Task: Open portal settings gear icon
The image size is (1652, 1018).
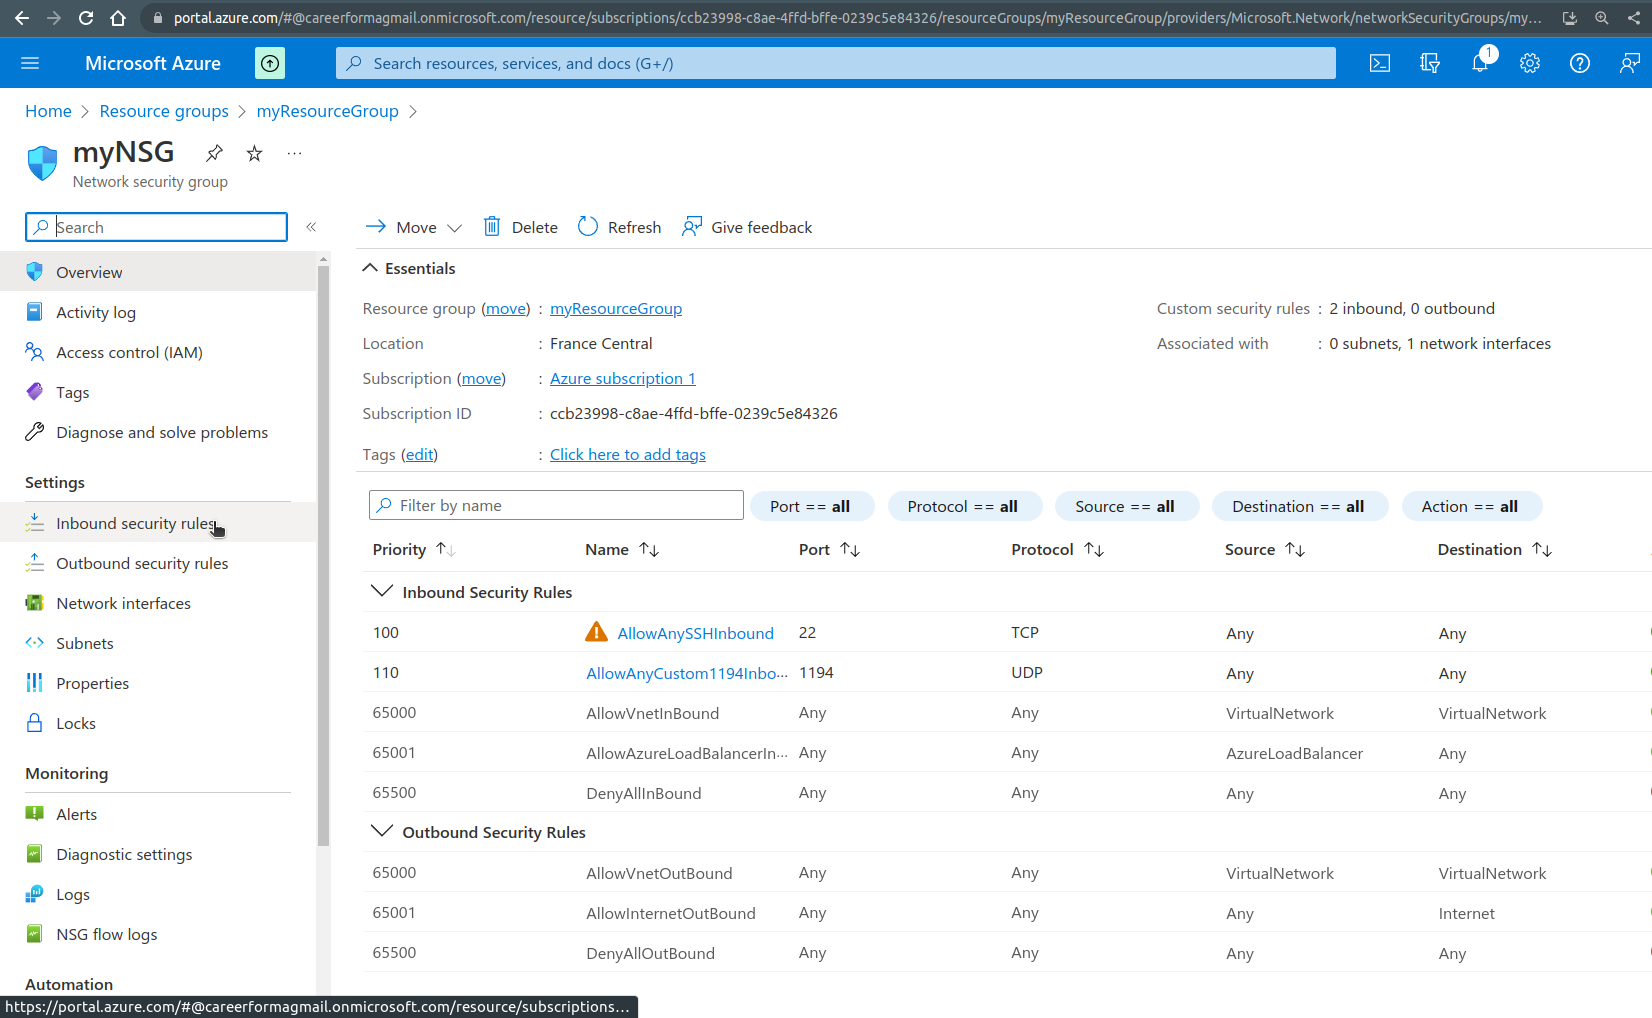Action: (x=1529, y=64)
